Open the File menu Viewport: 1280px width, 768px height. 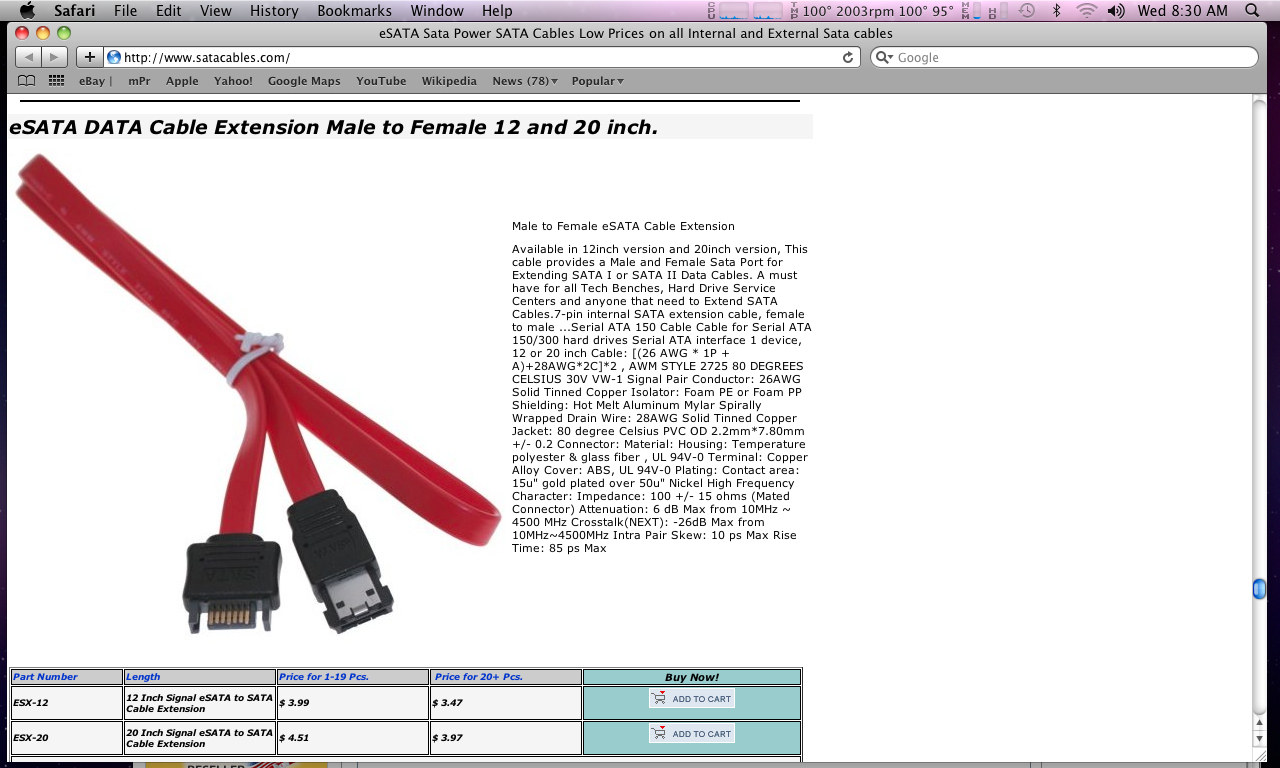125,11
